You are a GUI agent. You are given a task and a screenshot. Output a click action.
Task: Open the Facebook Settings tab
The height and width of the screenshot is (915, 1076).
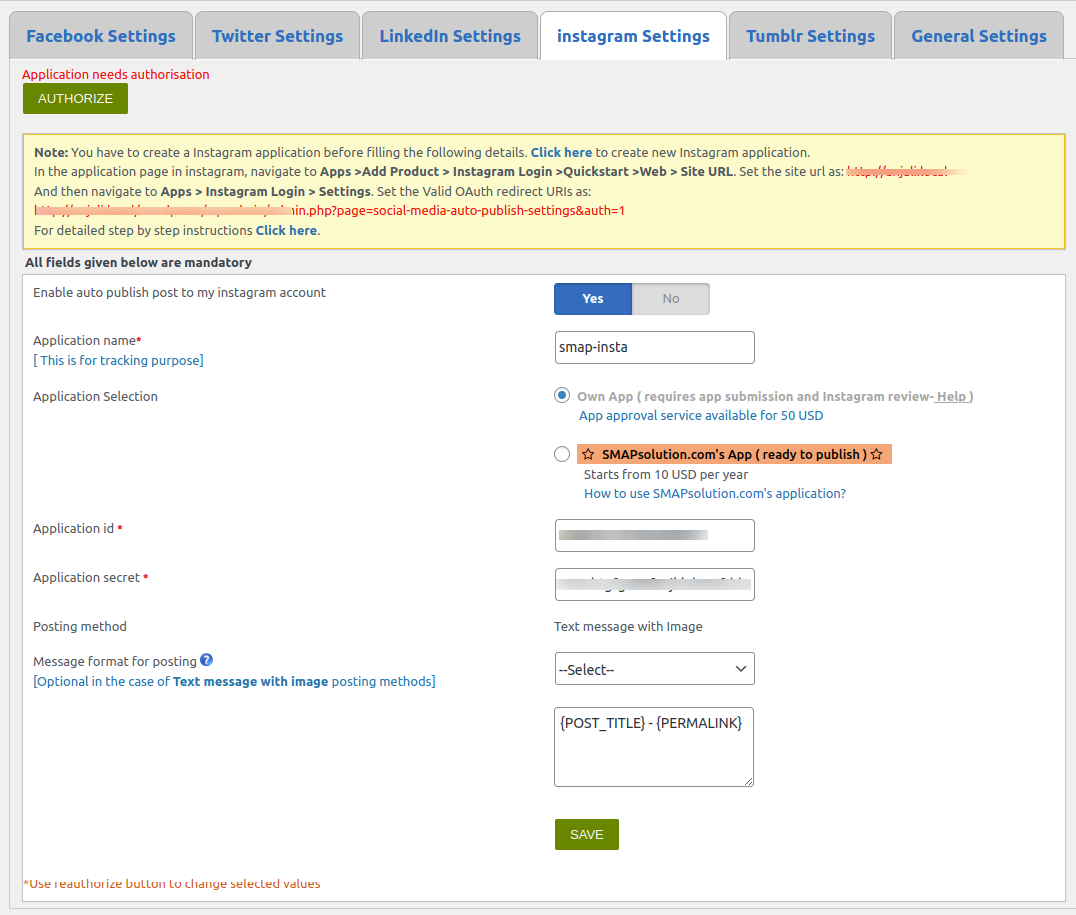(101, 35)
